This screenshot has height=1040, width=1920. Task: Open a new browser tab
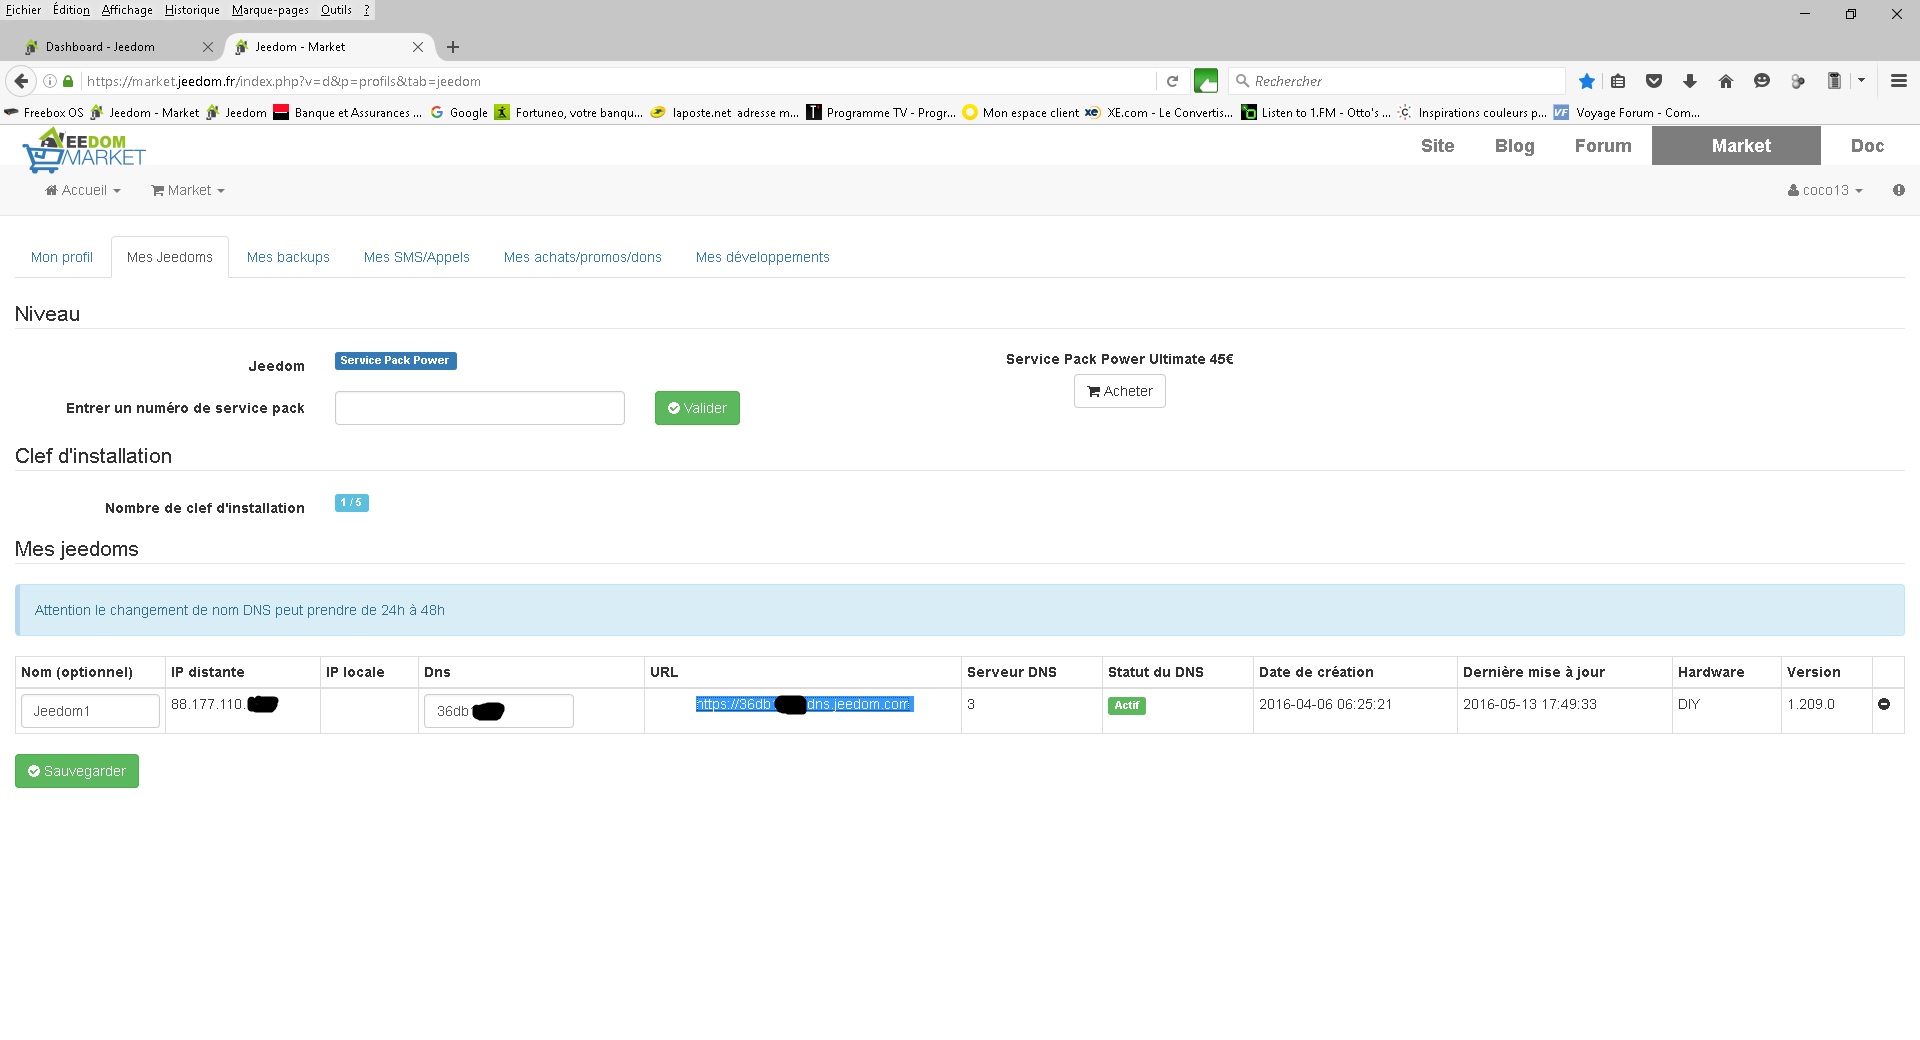453,47
